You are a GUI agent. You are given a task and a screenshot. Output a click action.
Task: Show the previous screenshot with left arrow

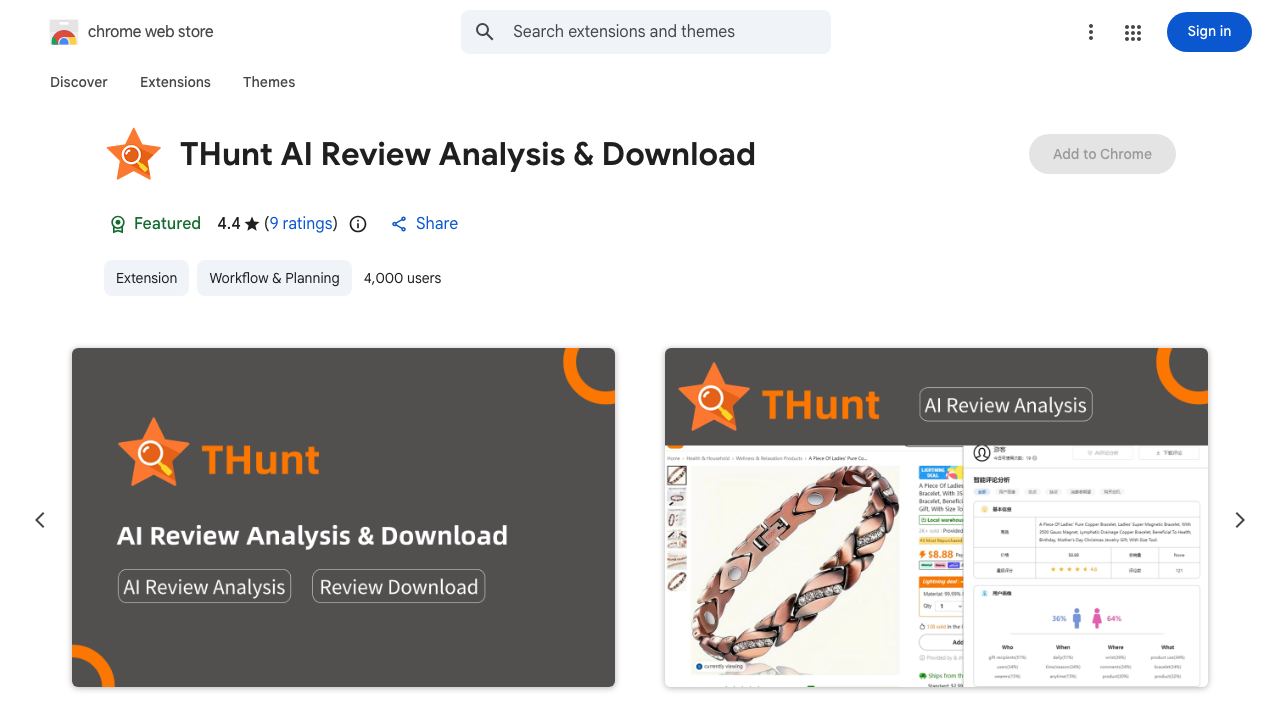coord(40,520)
